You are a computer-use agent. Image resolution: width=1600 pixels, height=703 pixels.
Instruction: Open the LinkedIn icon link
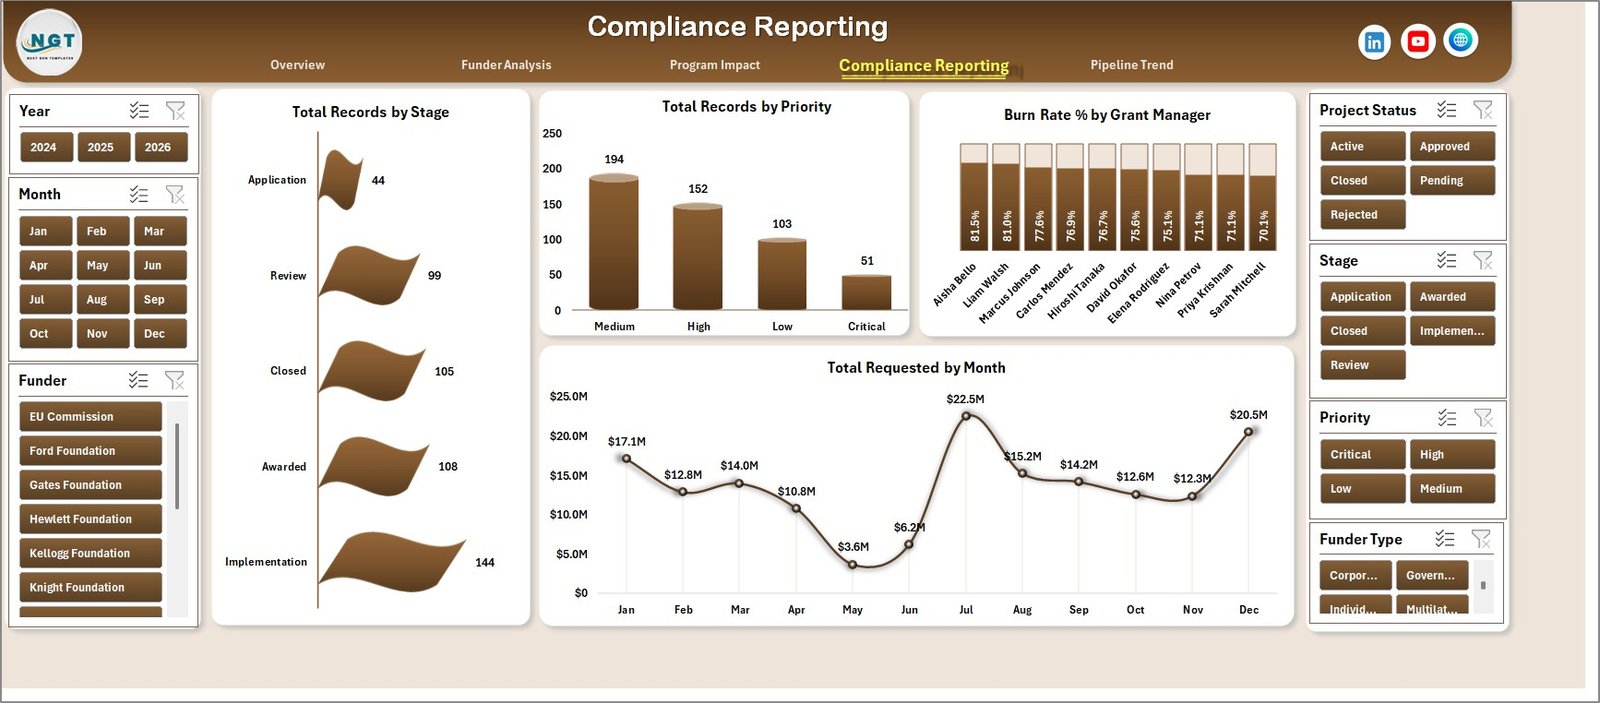(x=1374, y=41)
